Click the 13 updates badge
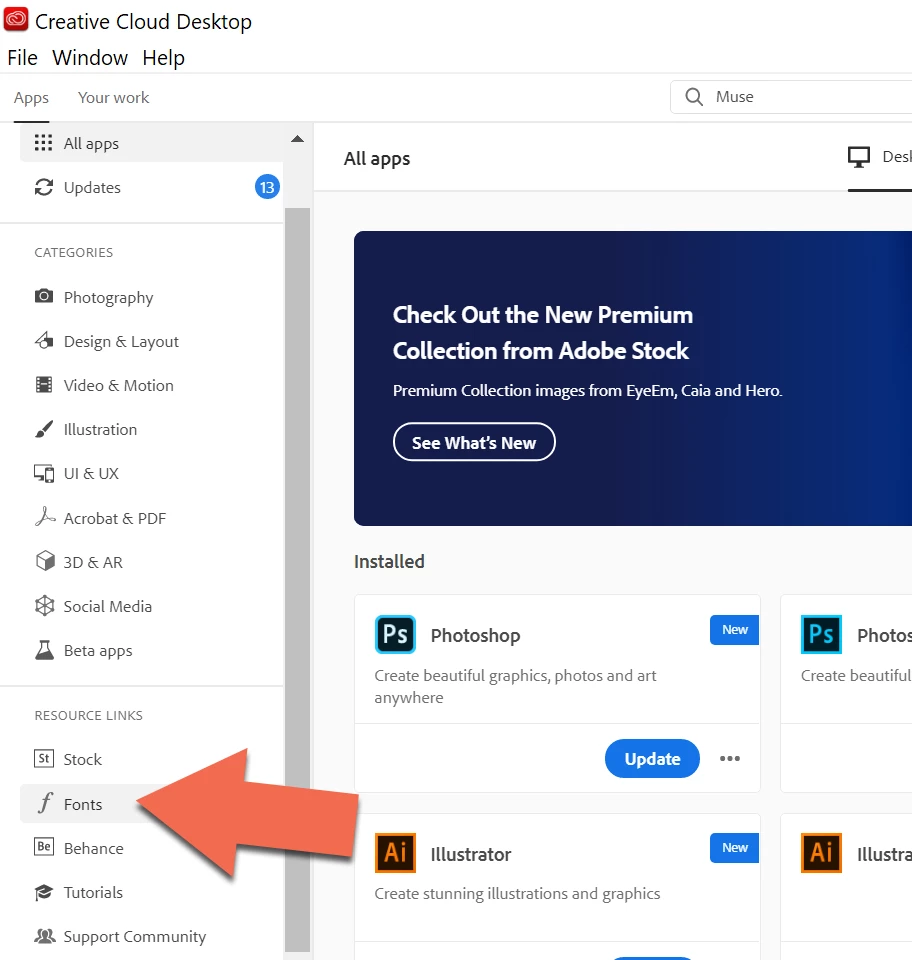The image size is (912, 960). click(267, 187)
